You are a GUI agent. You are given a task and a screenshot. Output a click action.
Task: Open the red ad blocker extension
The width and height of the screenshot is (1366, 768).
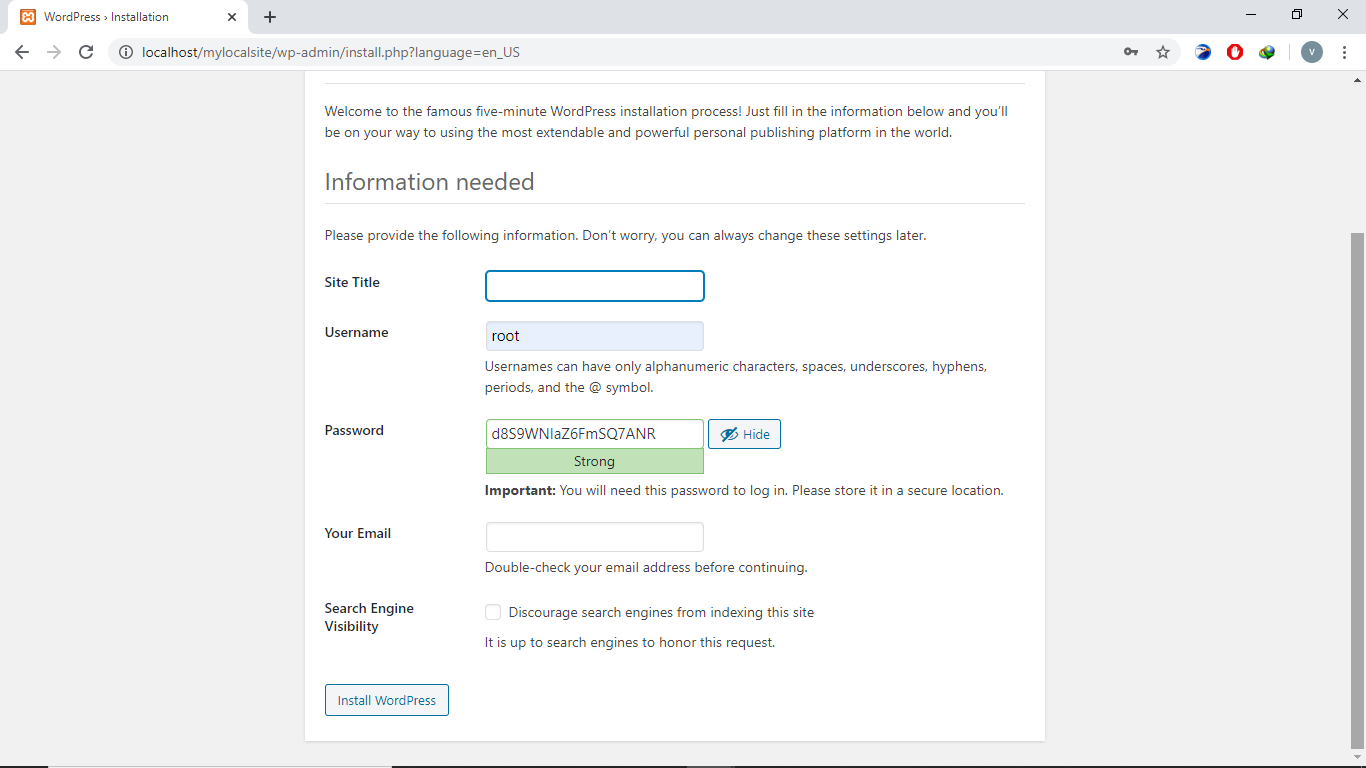1235,52
